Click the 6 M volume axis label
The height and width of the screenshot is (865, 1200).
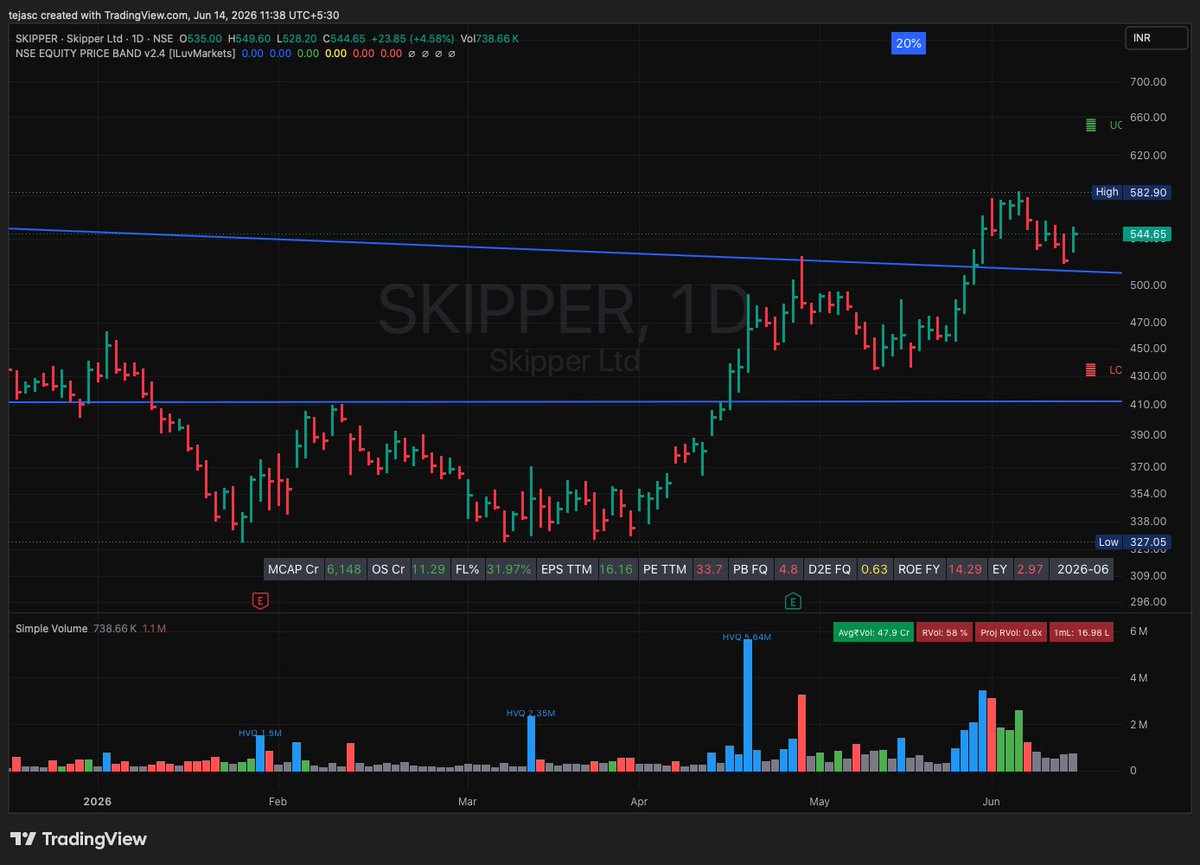click(x=1138, y=631)
